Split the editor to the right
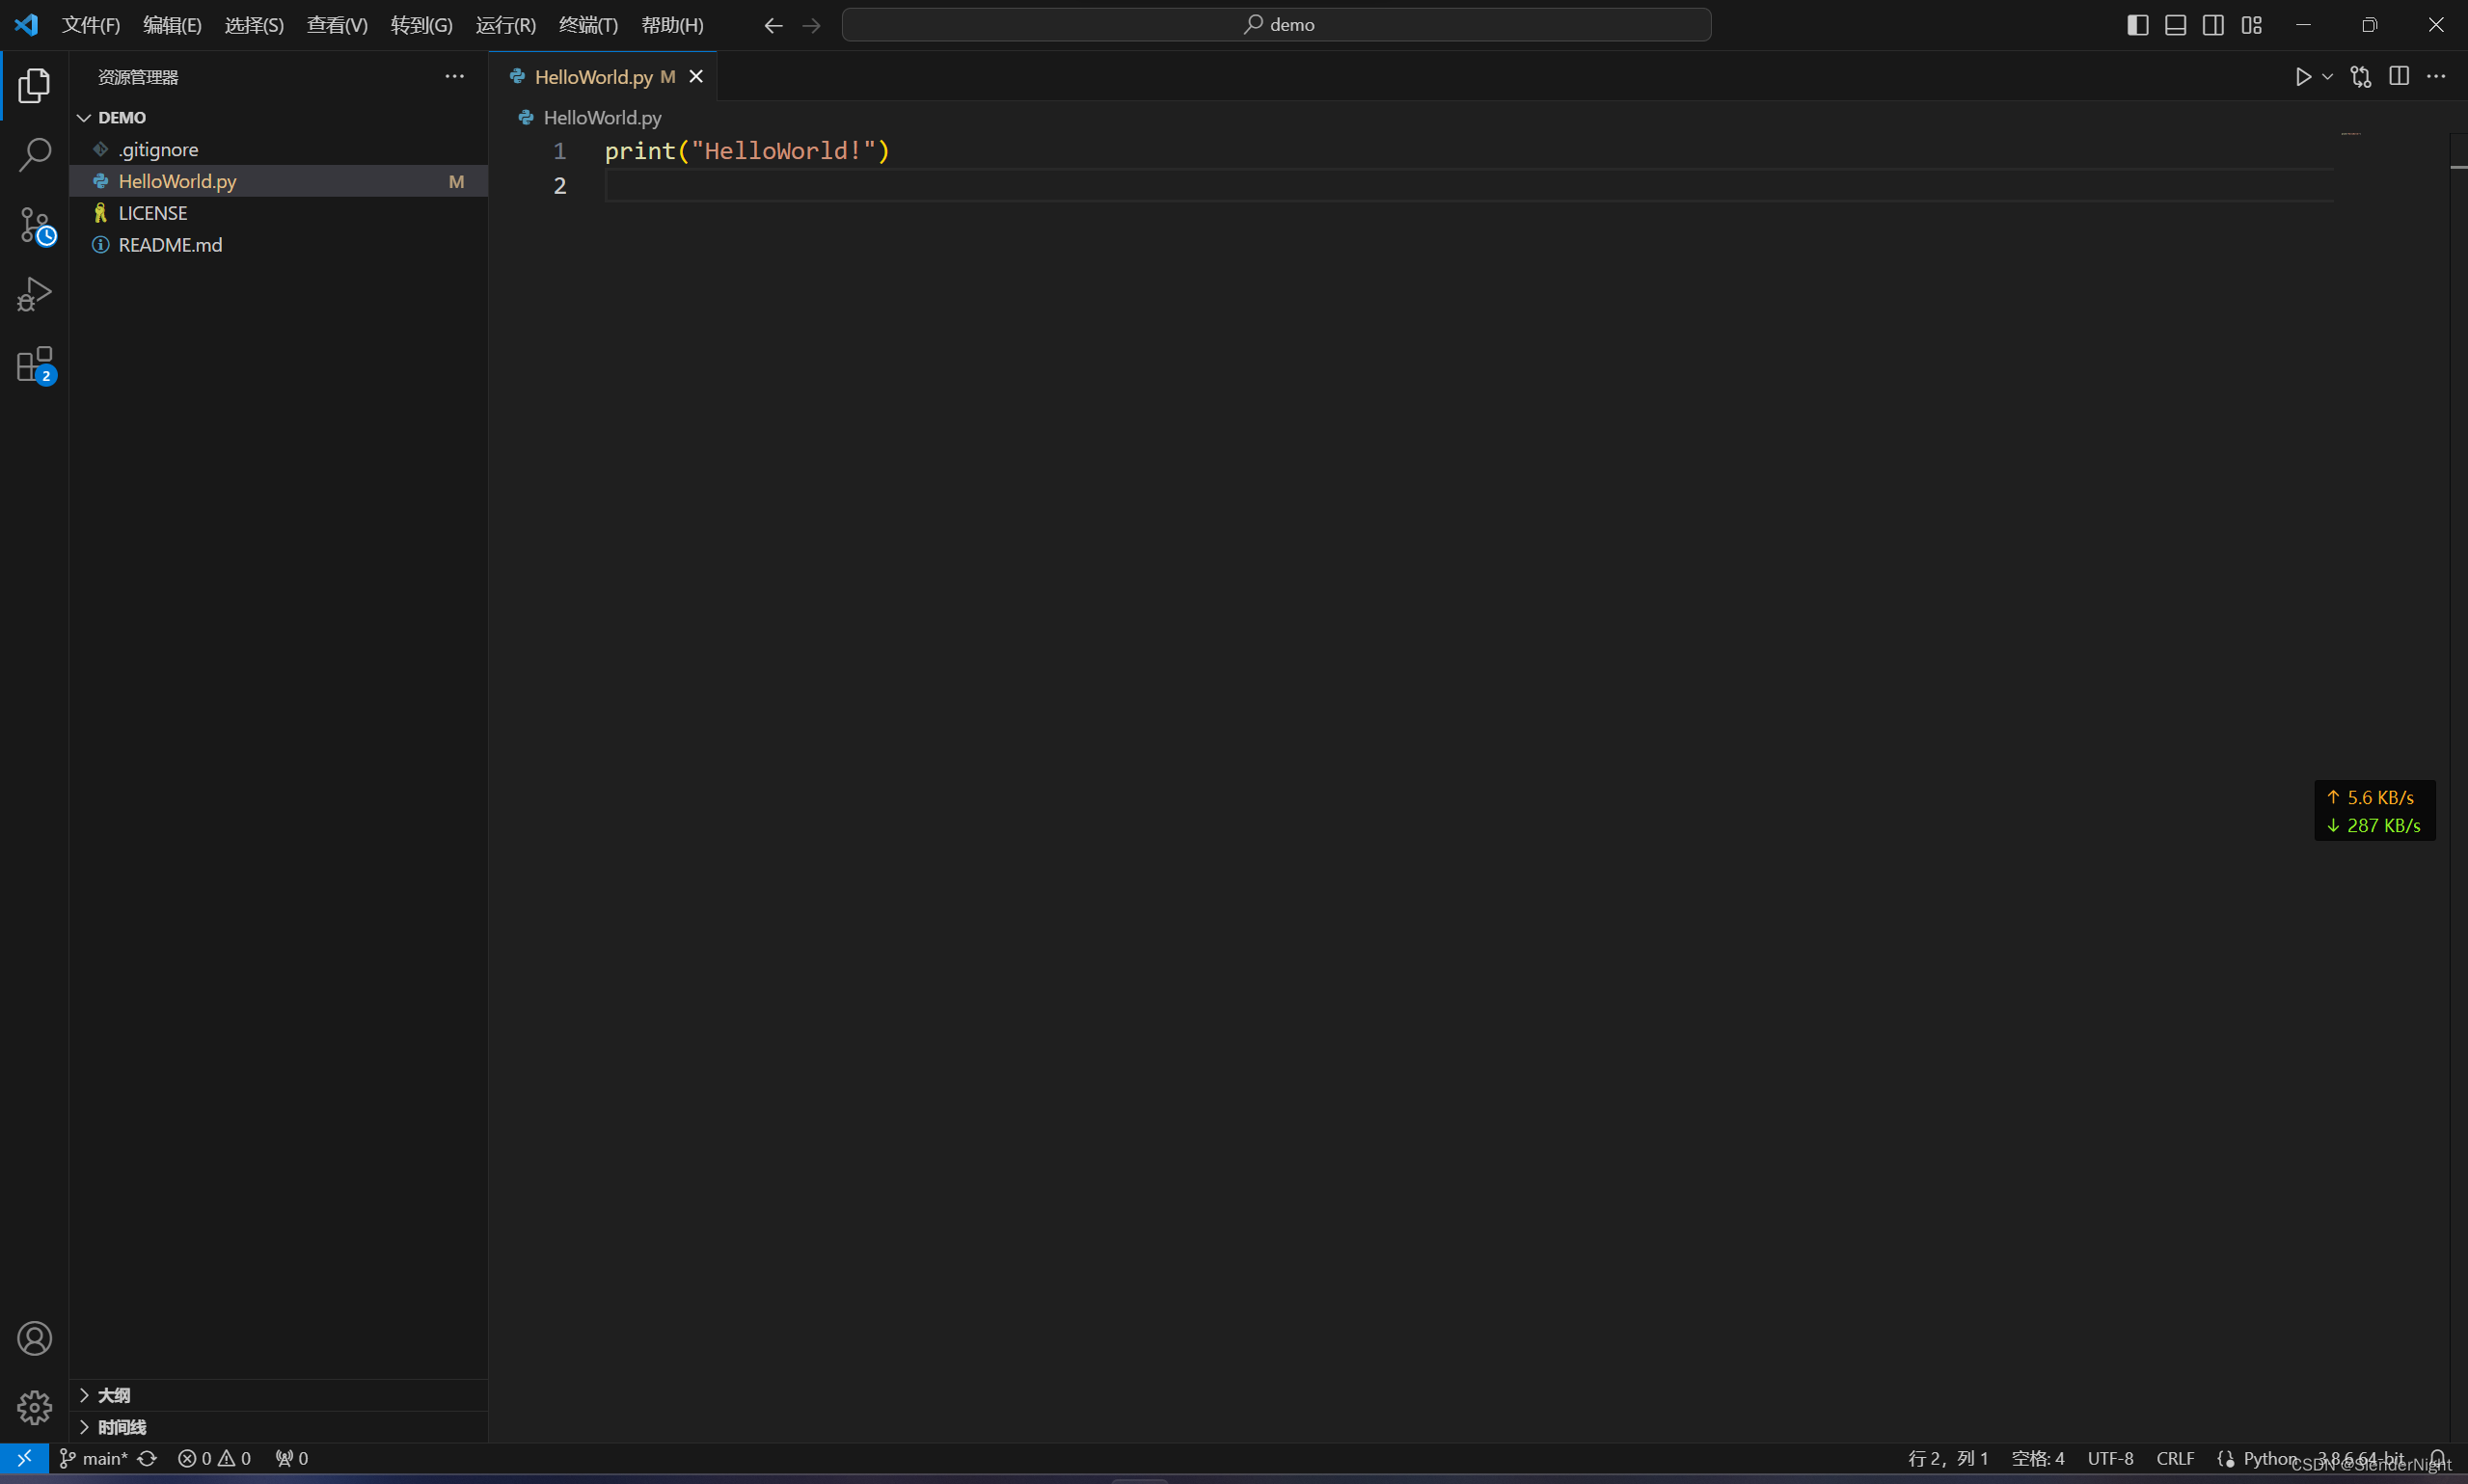The height and width of the screenshot is (1484, 2468). (x=2399, y=77)
